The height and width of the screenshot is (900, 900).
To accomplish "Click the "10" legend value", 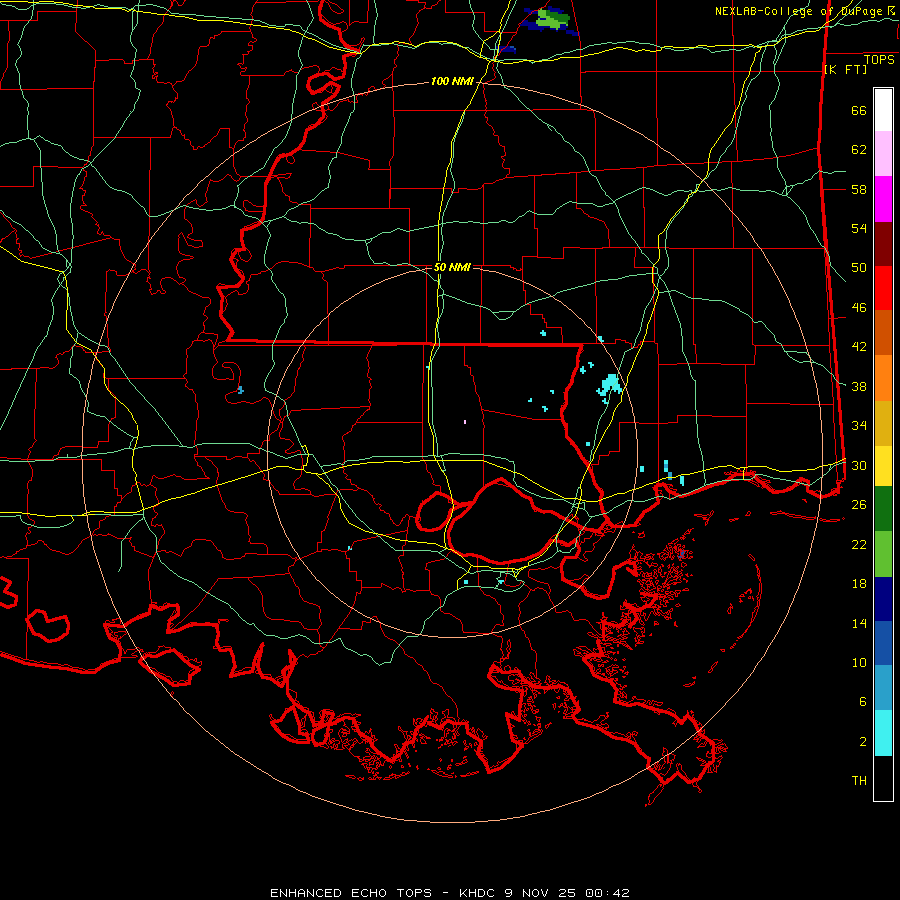I will point(859,662).
